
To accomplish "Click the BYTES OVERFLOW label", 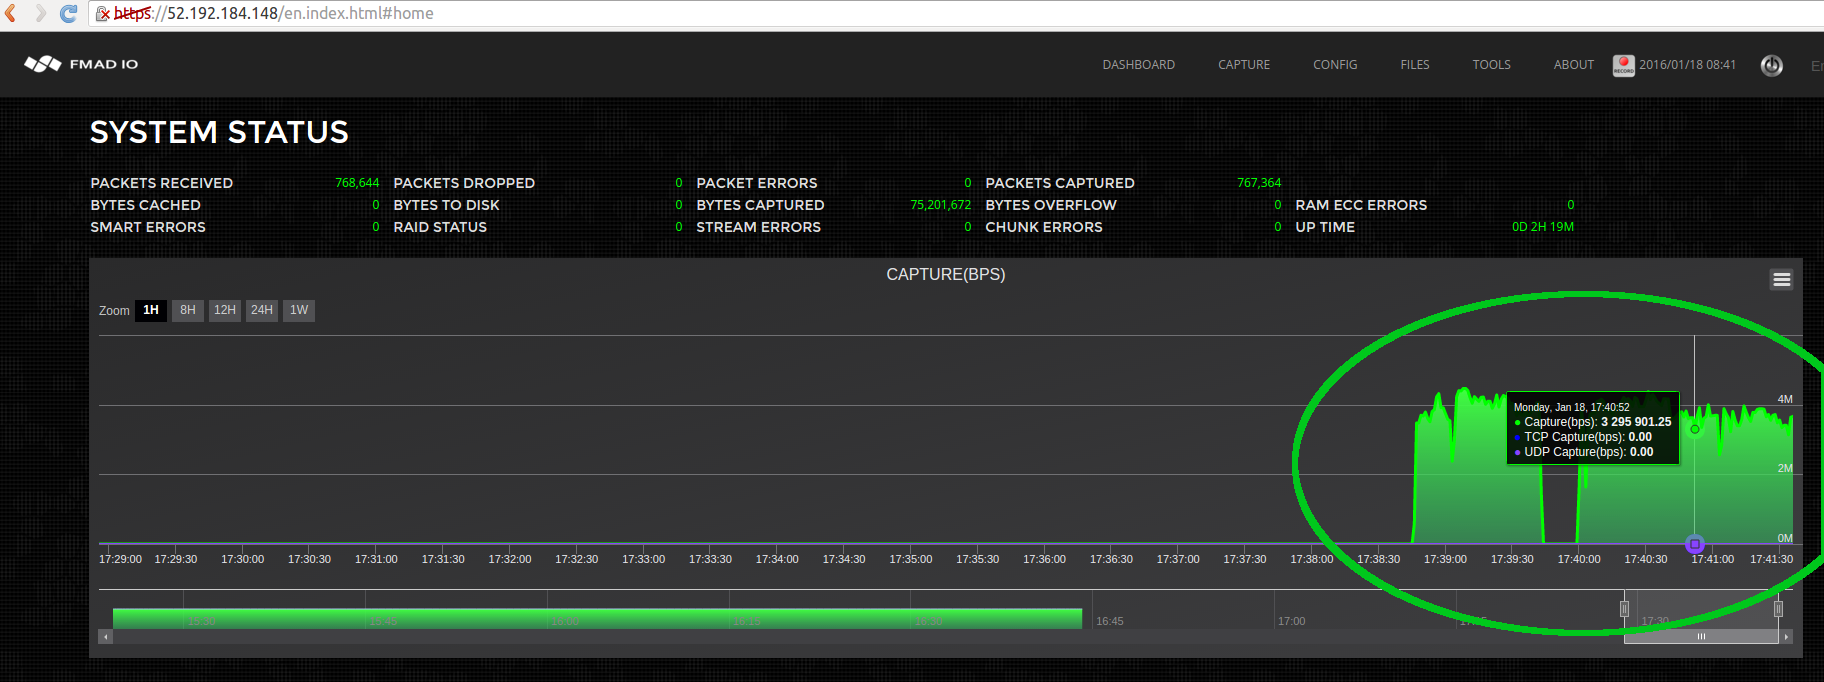I will click(1051, 205).
